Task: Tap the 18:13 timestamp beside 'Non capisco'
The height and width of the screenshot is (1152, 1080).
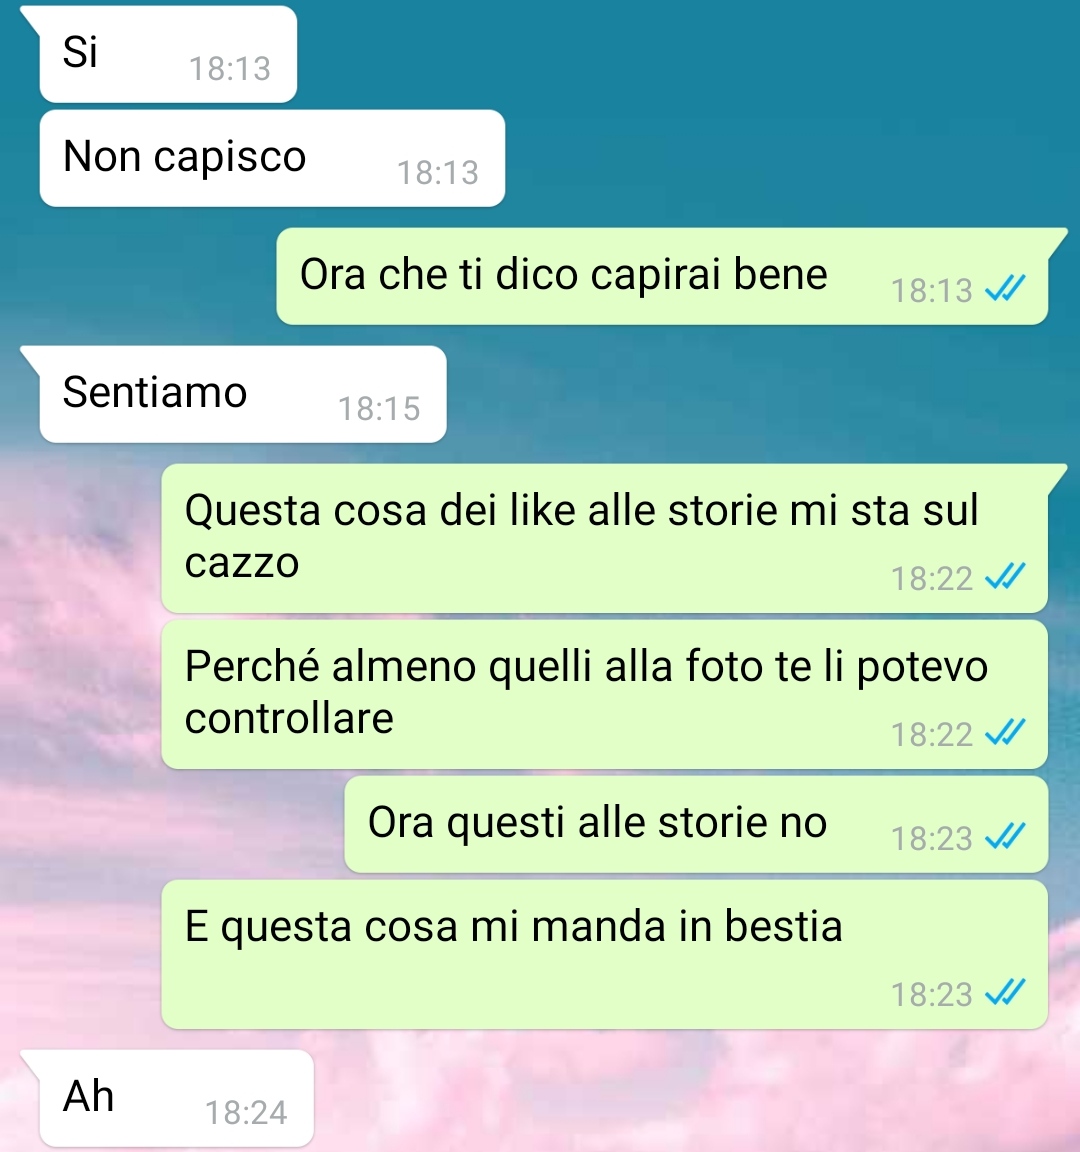Action: pos(438,173)
